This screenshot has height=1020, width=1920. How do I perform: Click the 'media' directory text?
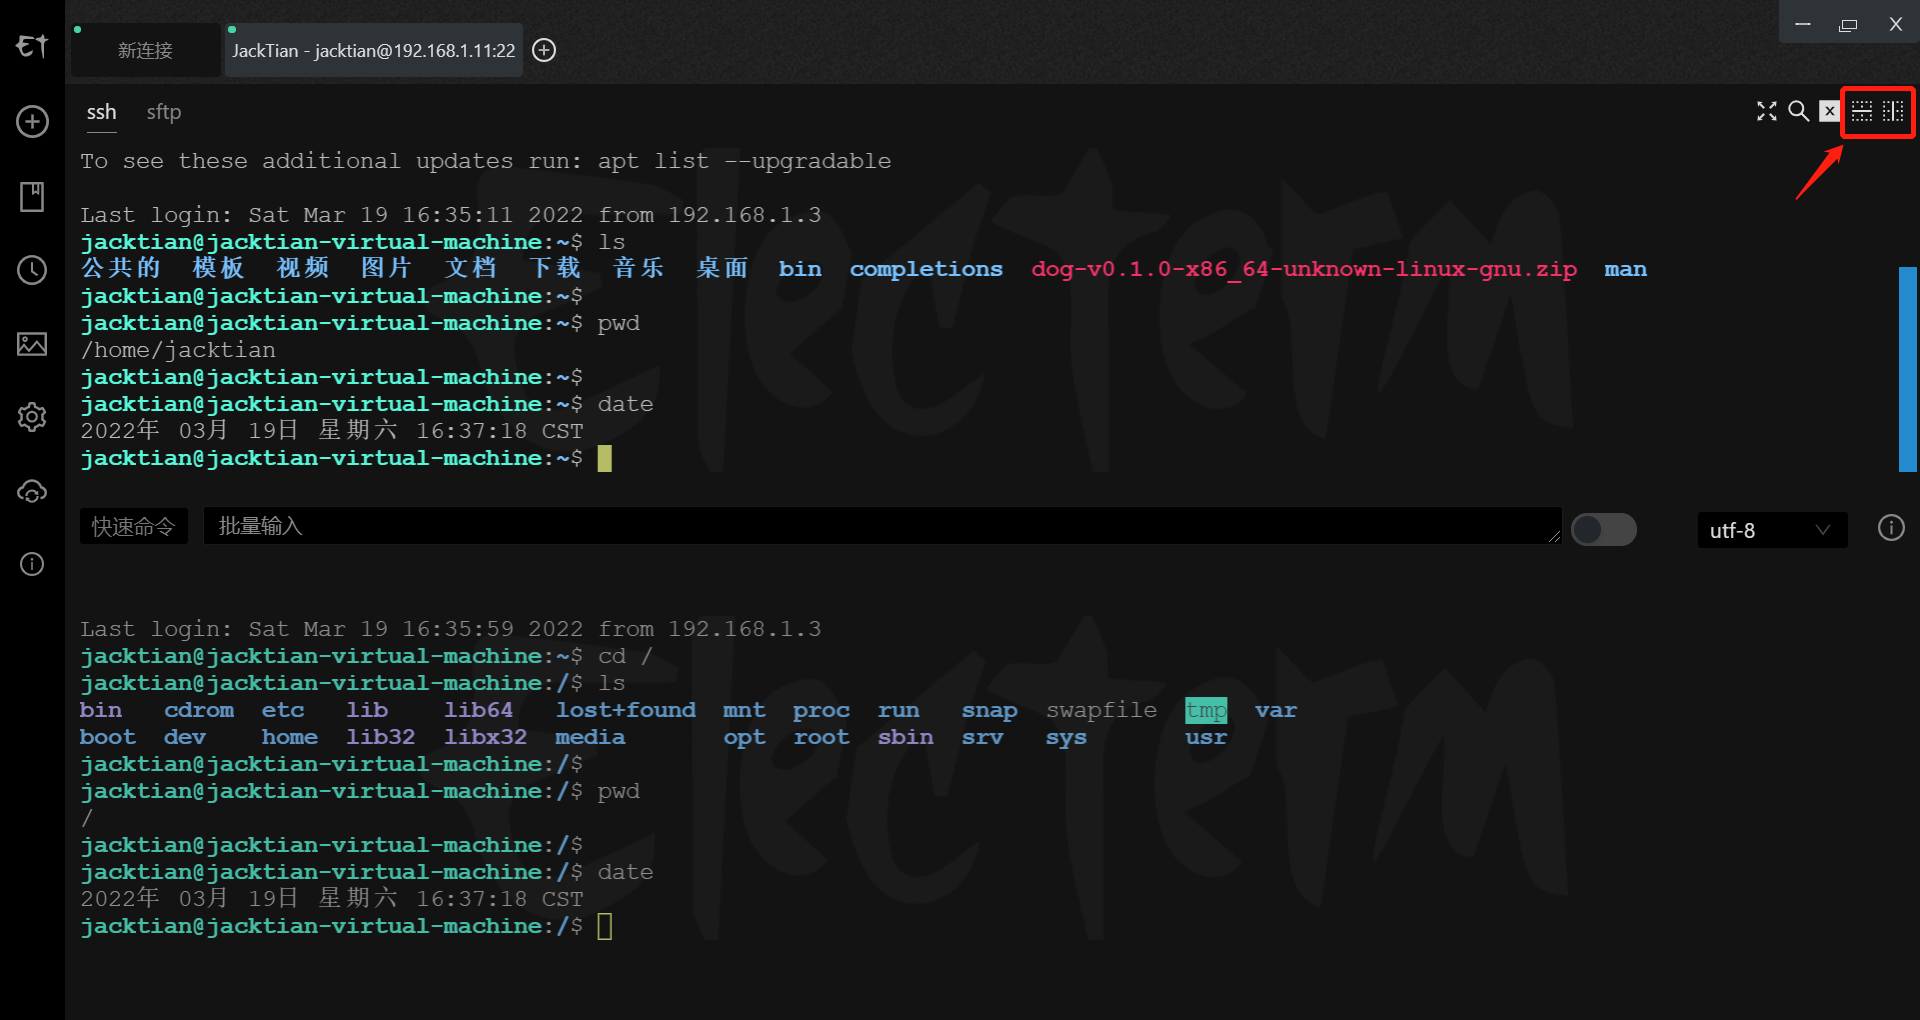pyautogui.click(x=590, y=737)
